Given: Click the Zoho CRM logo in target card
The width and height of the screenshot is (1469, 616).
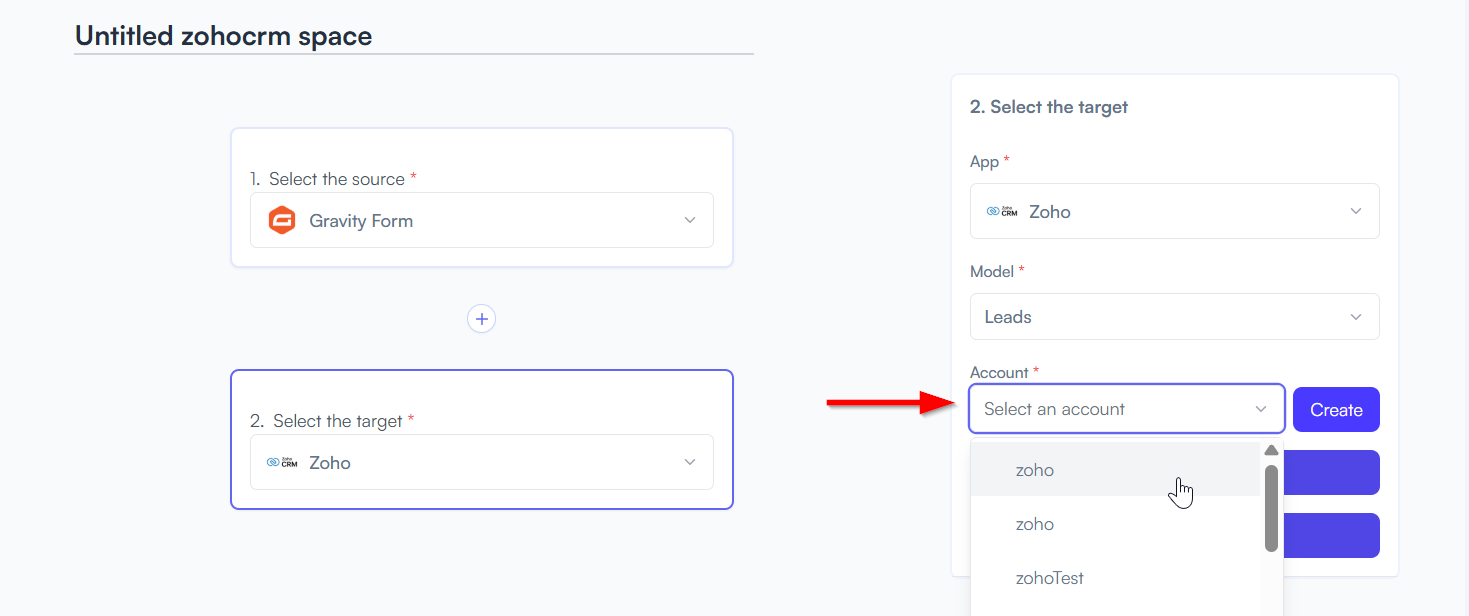Looking at the screenshot, I should coord(282,462).
